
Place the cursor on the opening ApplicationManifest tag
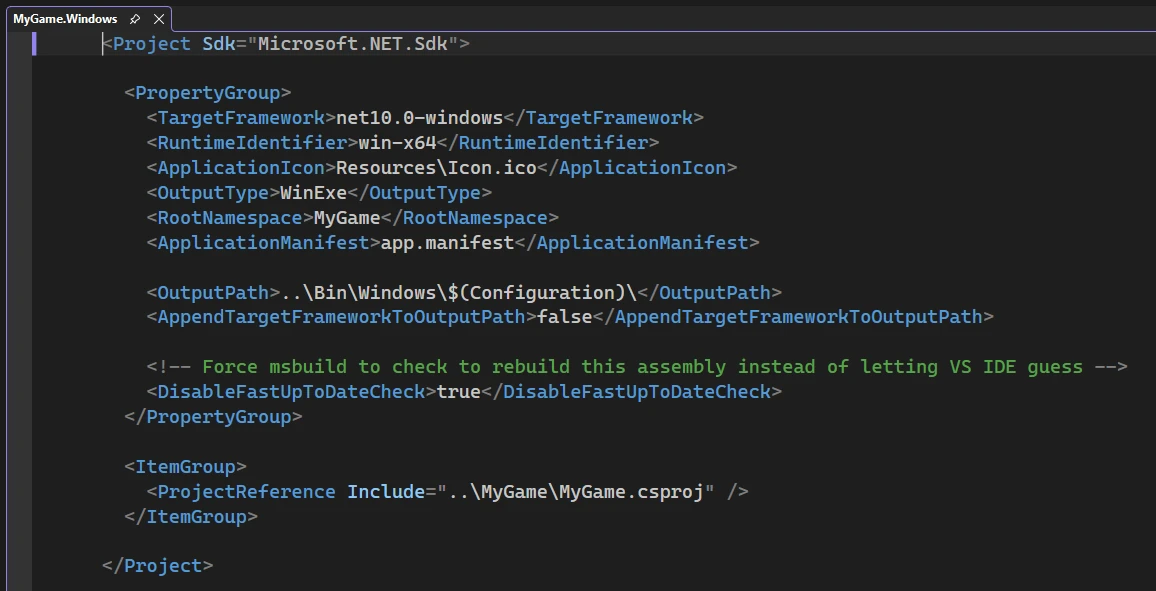point(263,243)
